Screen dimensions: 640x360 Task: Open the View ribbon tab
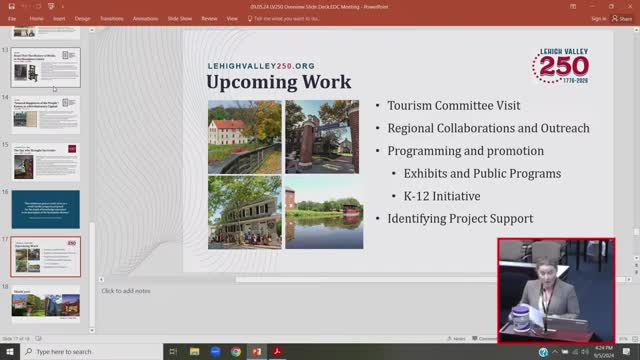tap(232, 19)
